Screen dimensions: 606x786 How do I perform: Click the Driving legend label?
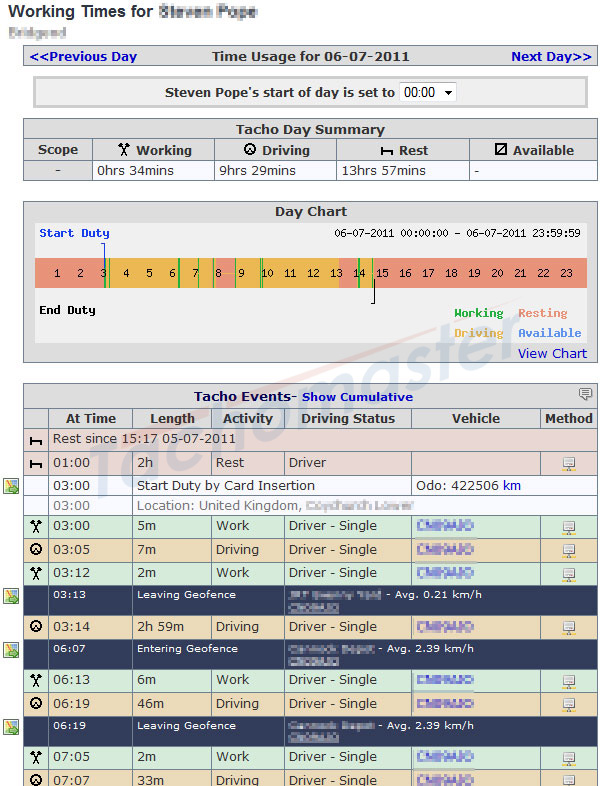479,333
